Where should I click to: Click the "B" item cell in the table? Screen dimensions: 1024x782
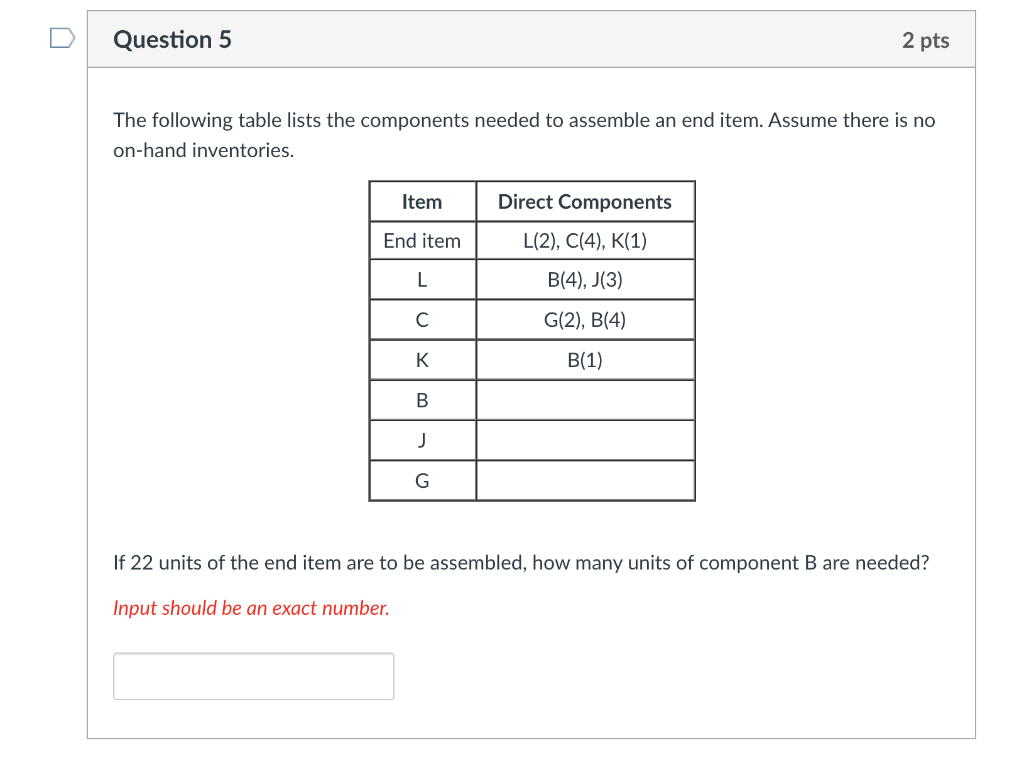[x=422, y=399]
